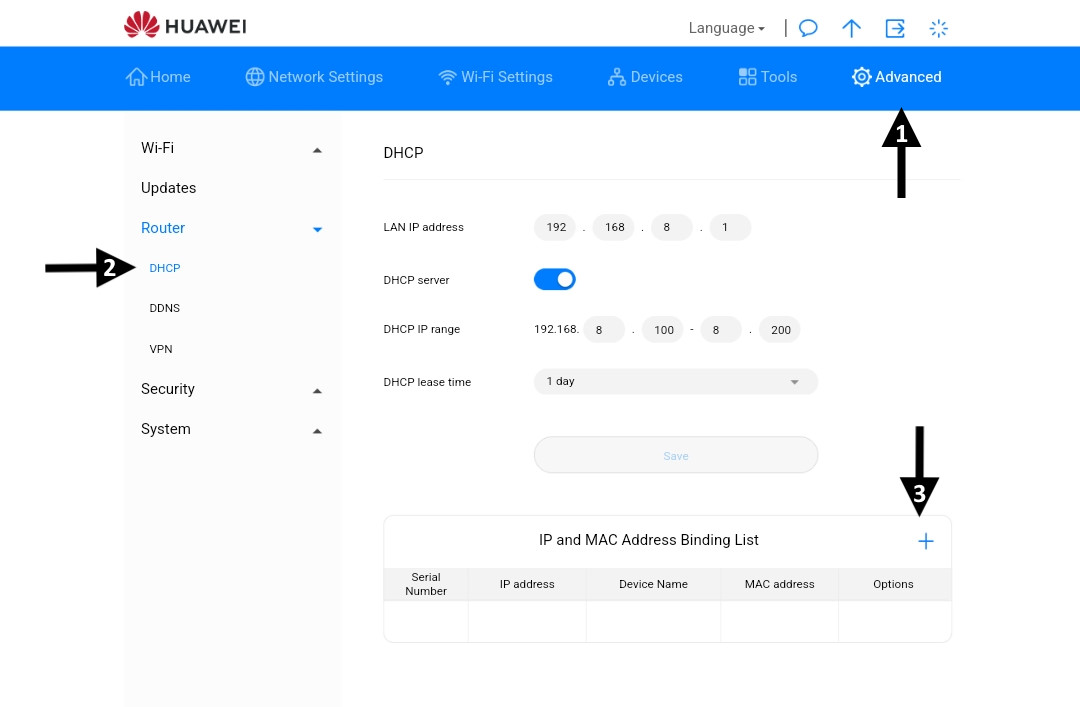Expand the System sidebar section

[231, 429]
